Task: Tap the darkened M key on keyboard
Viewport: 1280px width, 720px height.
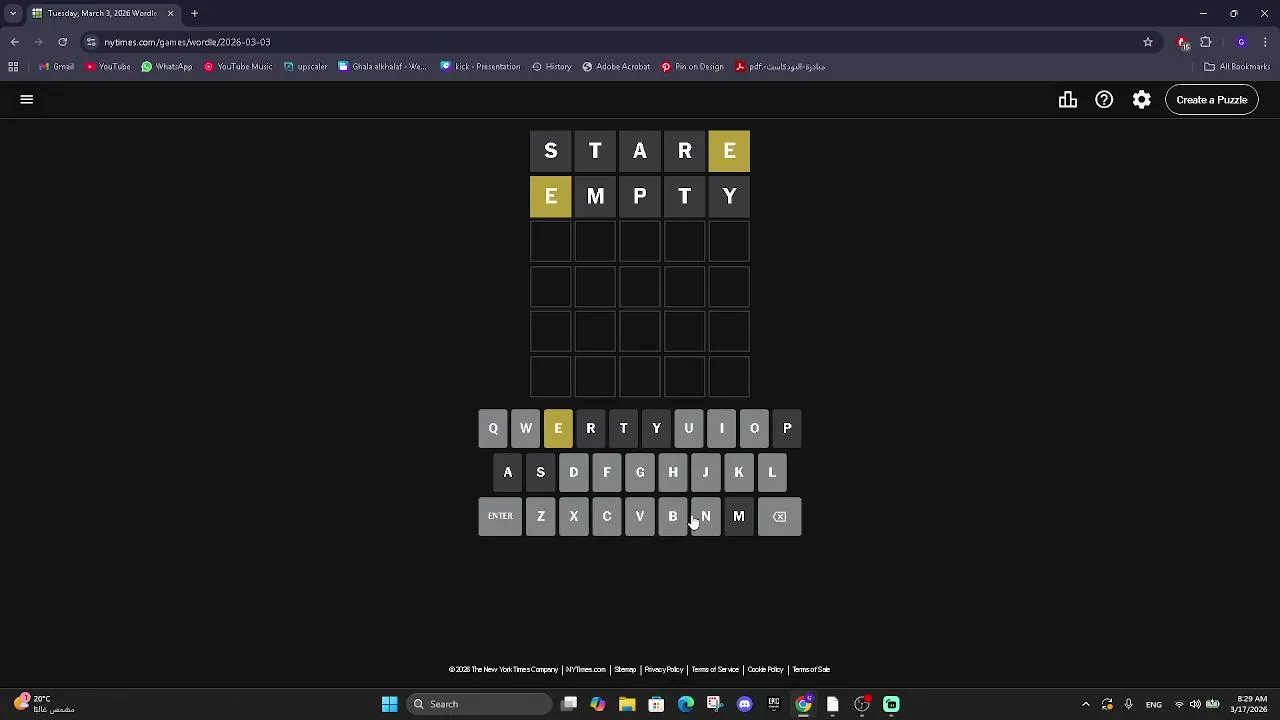Action: pyautogui.click(x=739, y=517)
